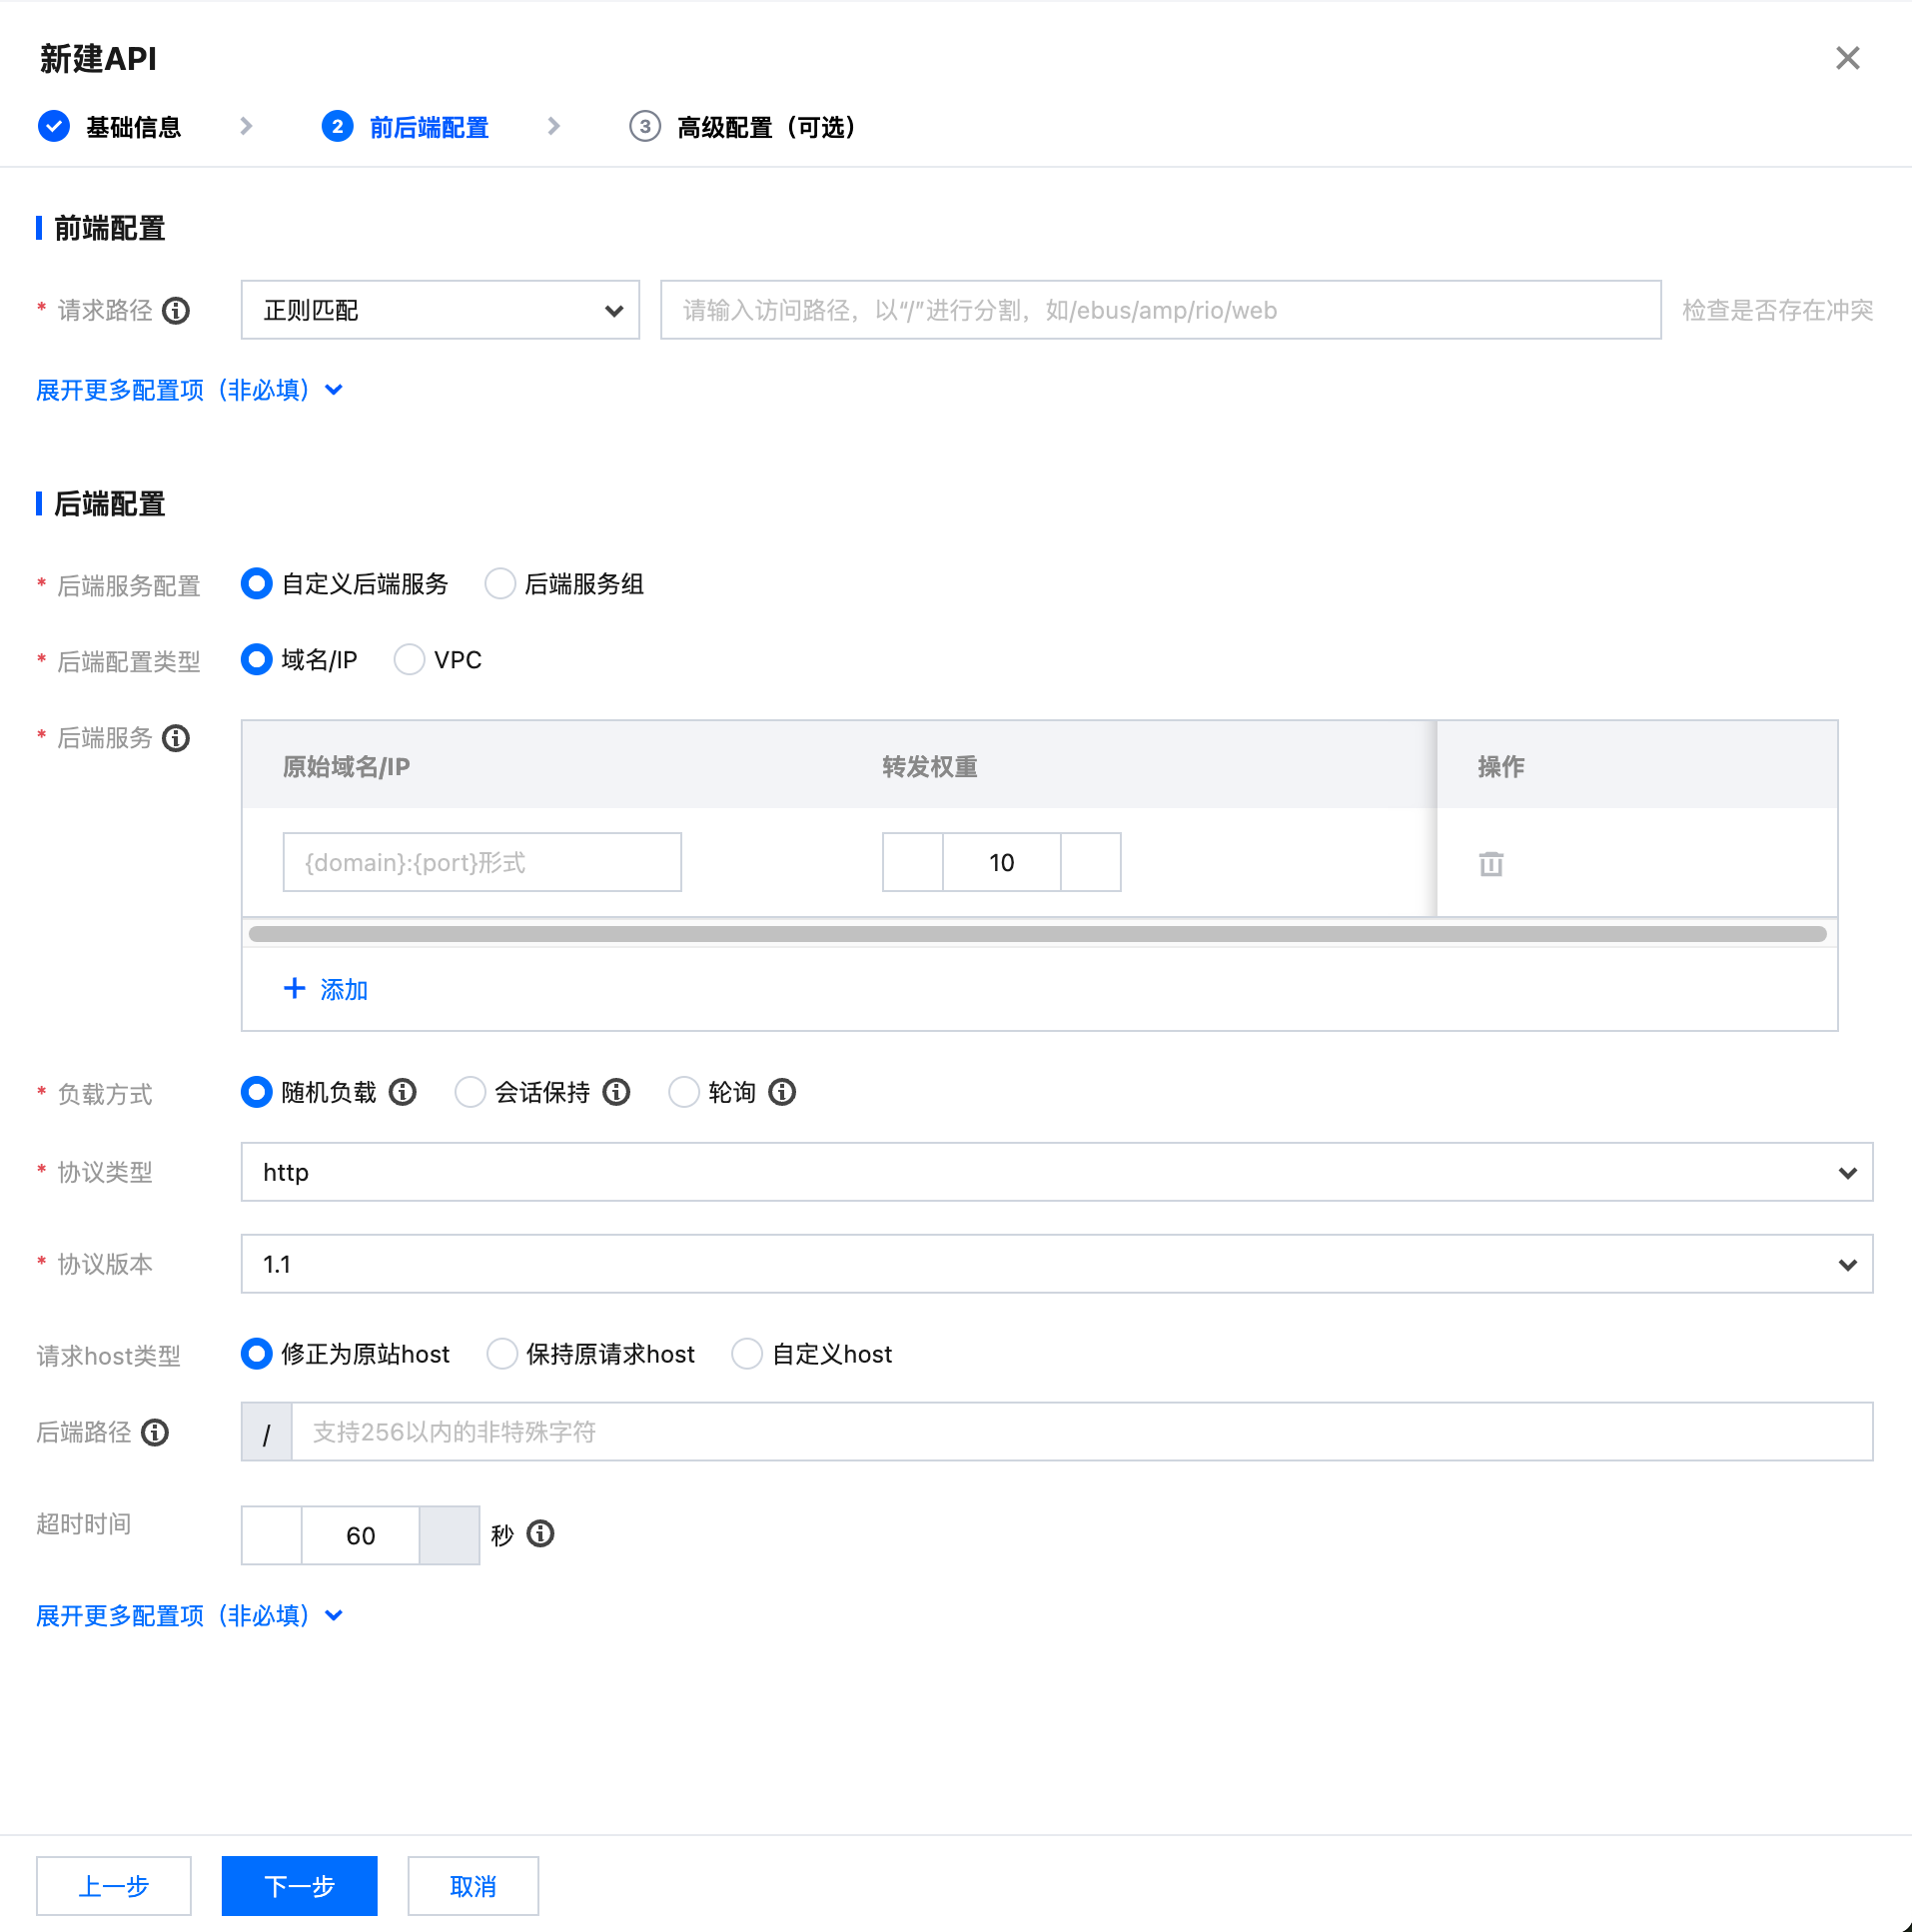Click the 请求路径 info icon
Image resolution: width=1912 pixels, height=1932 pixels.
(176, 311)
